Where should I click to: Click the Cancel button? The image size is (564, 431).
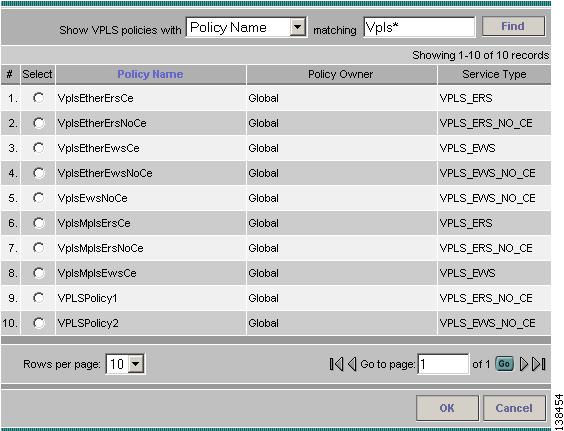pyautogui.click(x=514, y=408)
